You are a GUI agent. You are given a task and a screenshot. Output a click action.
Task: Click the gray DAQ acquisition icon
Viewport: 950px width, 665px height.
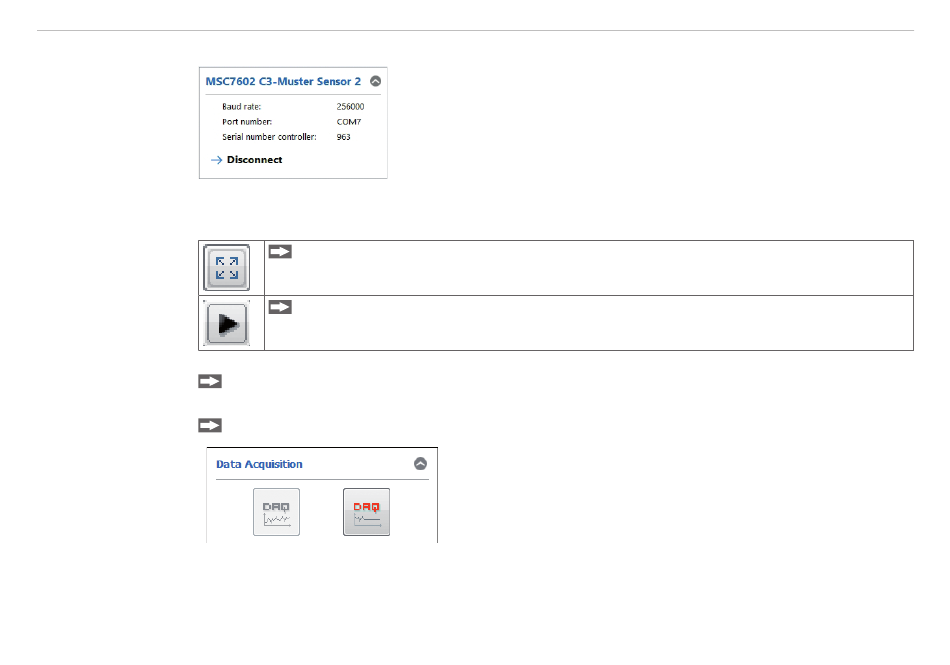(x=276, y=512)
